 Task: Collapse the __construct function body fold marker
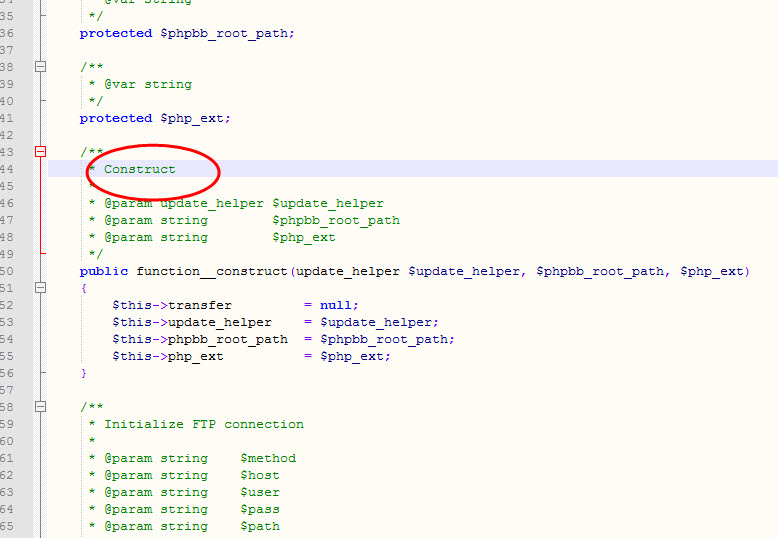tap(41, 288)
